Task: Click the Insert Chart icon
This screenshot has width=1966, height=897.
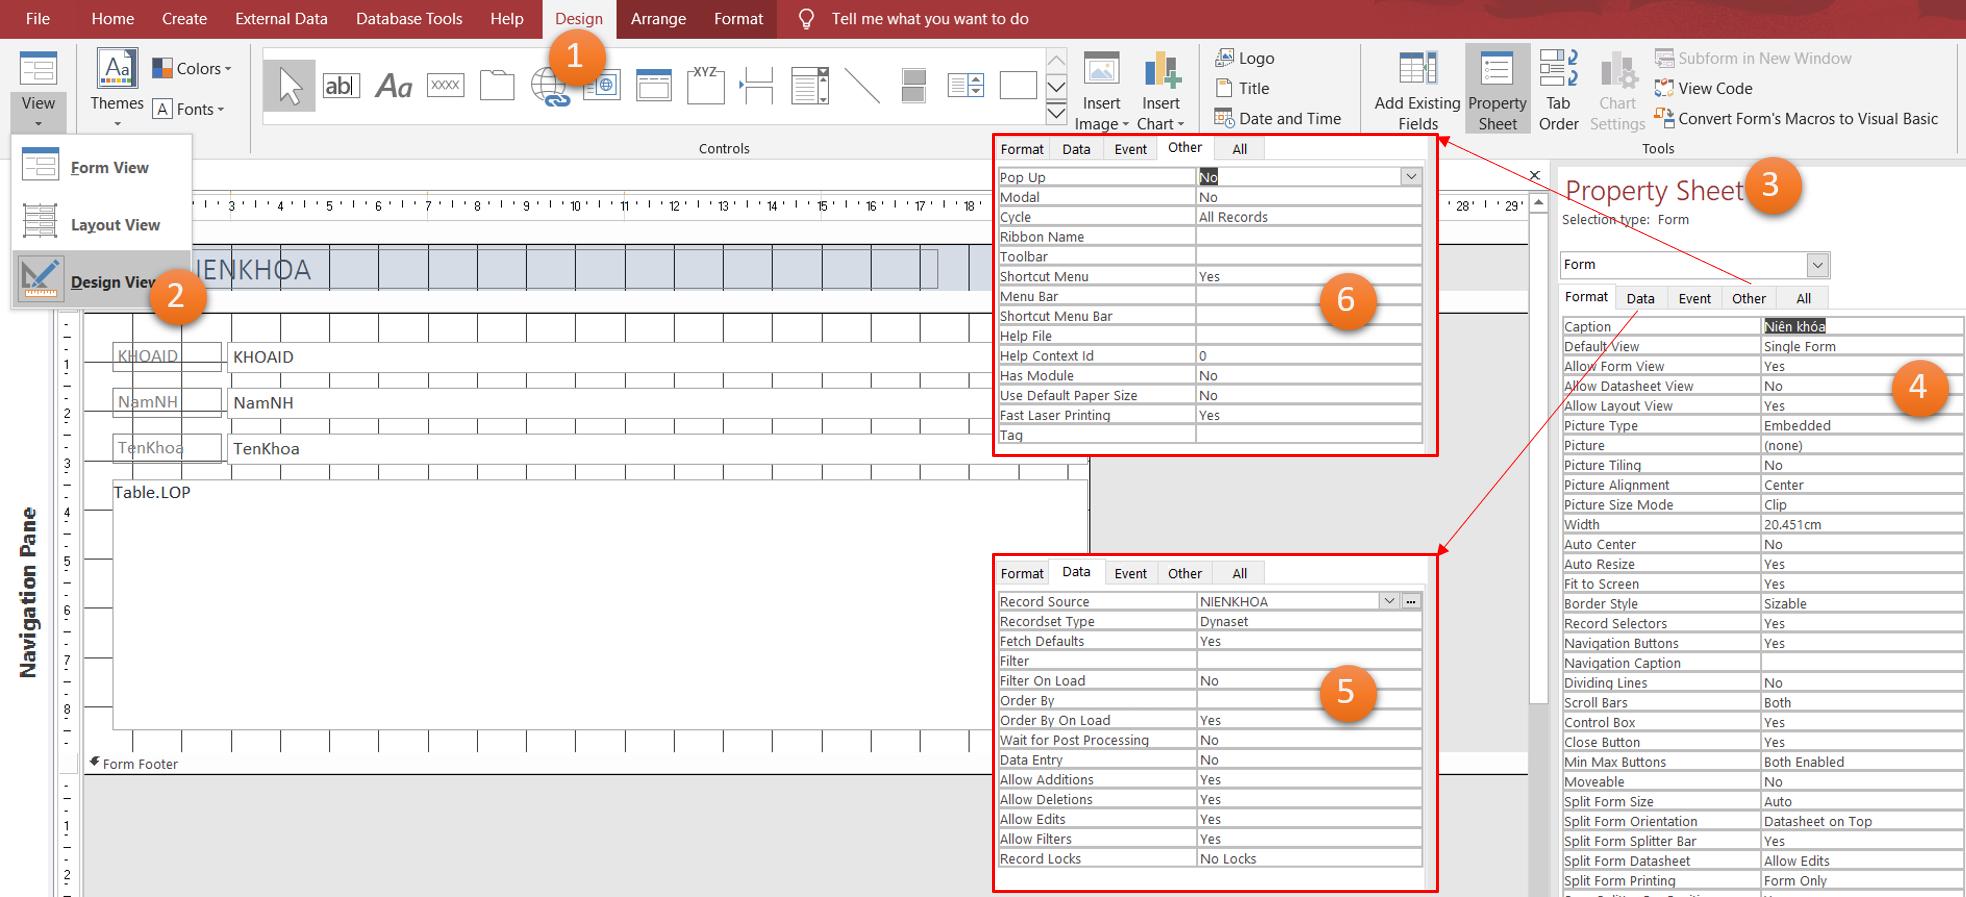Action: (x=1161, y=70)
